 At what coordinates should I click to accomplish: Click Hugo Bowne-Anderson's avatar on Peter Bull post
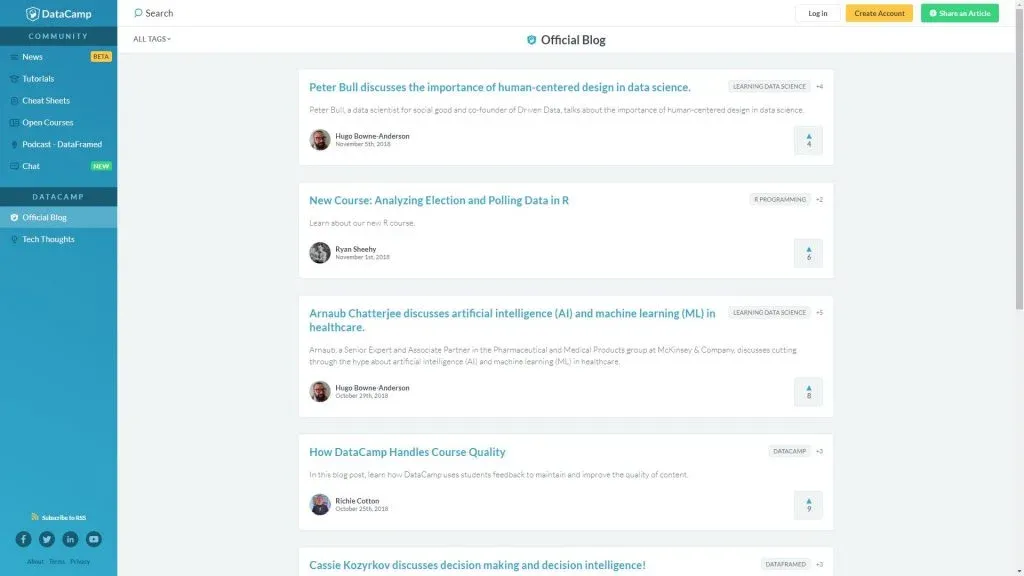(x=320, y=140)
